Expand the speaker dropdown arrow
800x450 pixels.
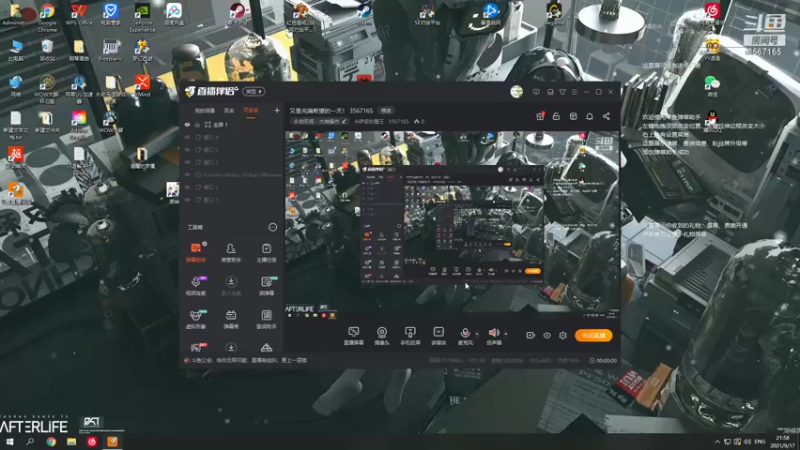tap(506, 334)
